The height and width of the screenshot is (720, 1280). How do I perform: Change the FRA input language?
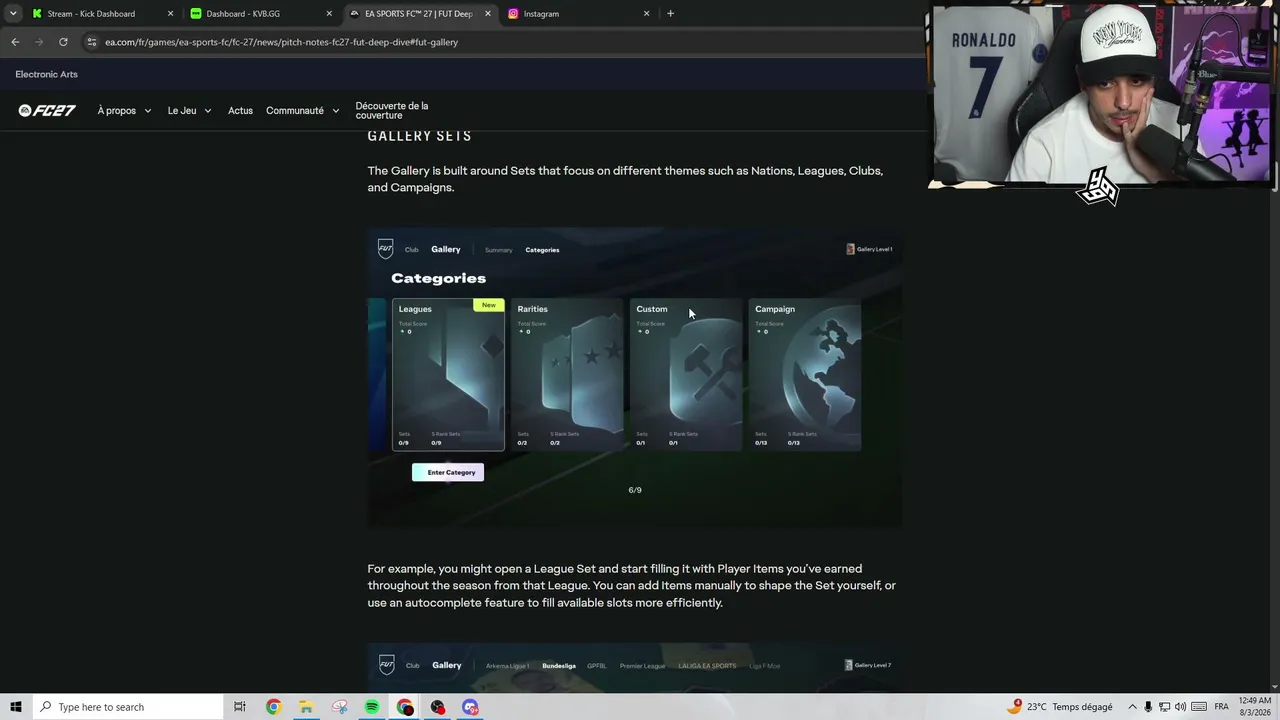[x=1221, y=707]
